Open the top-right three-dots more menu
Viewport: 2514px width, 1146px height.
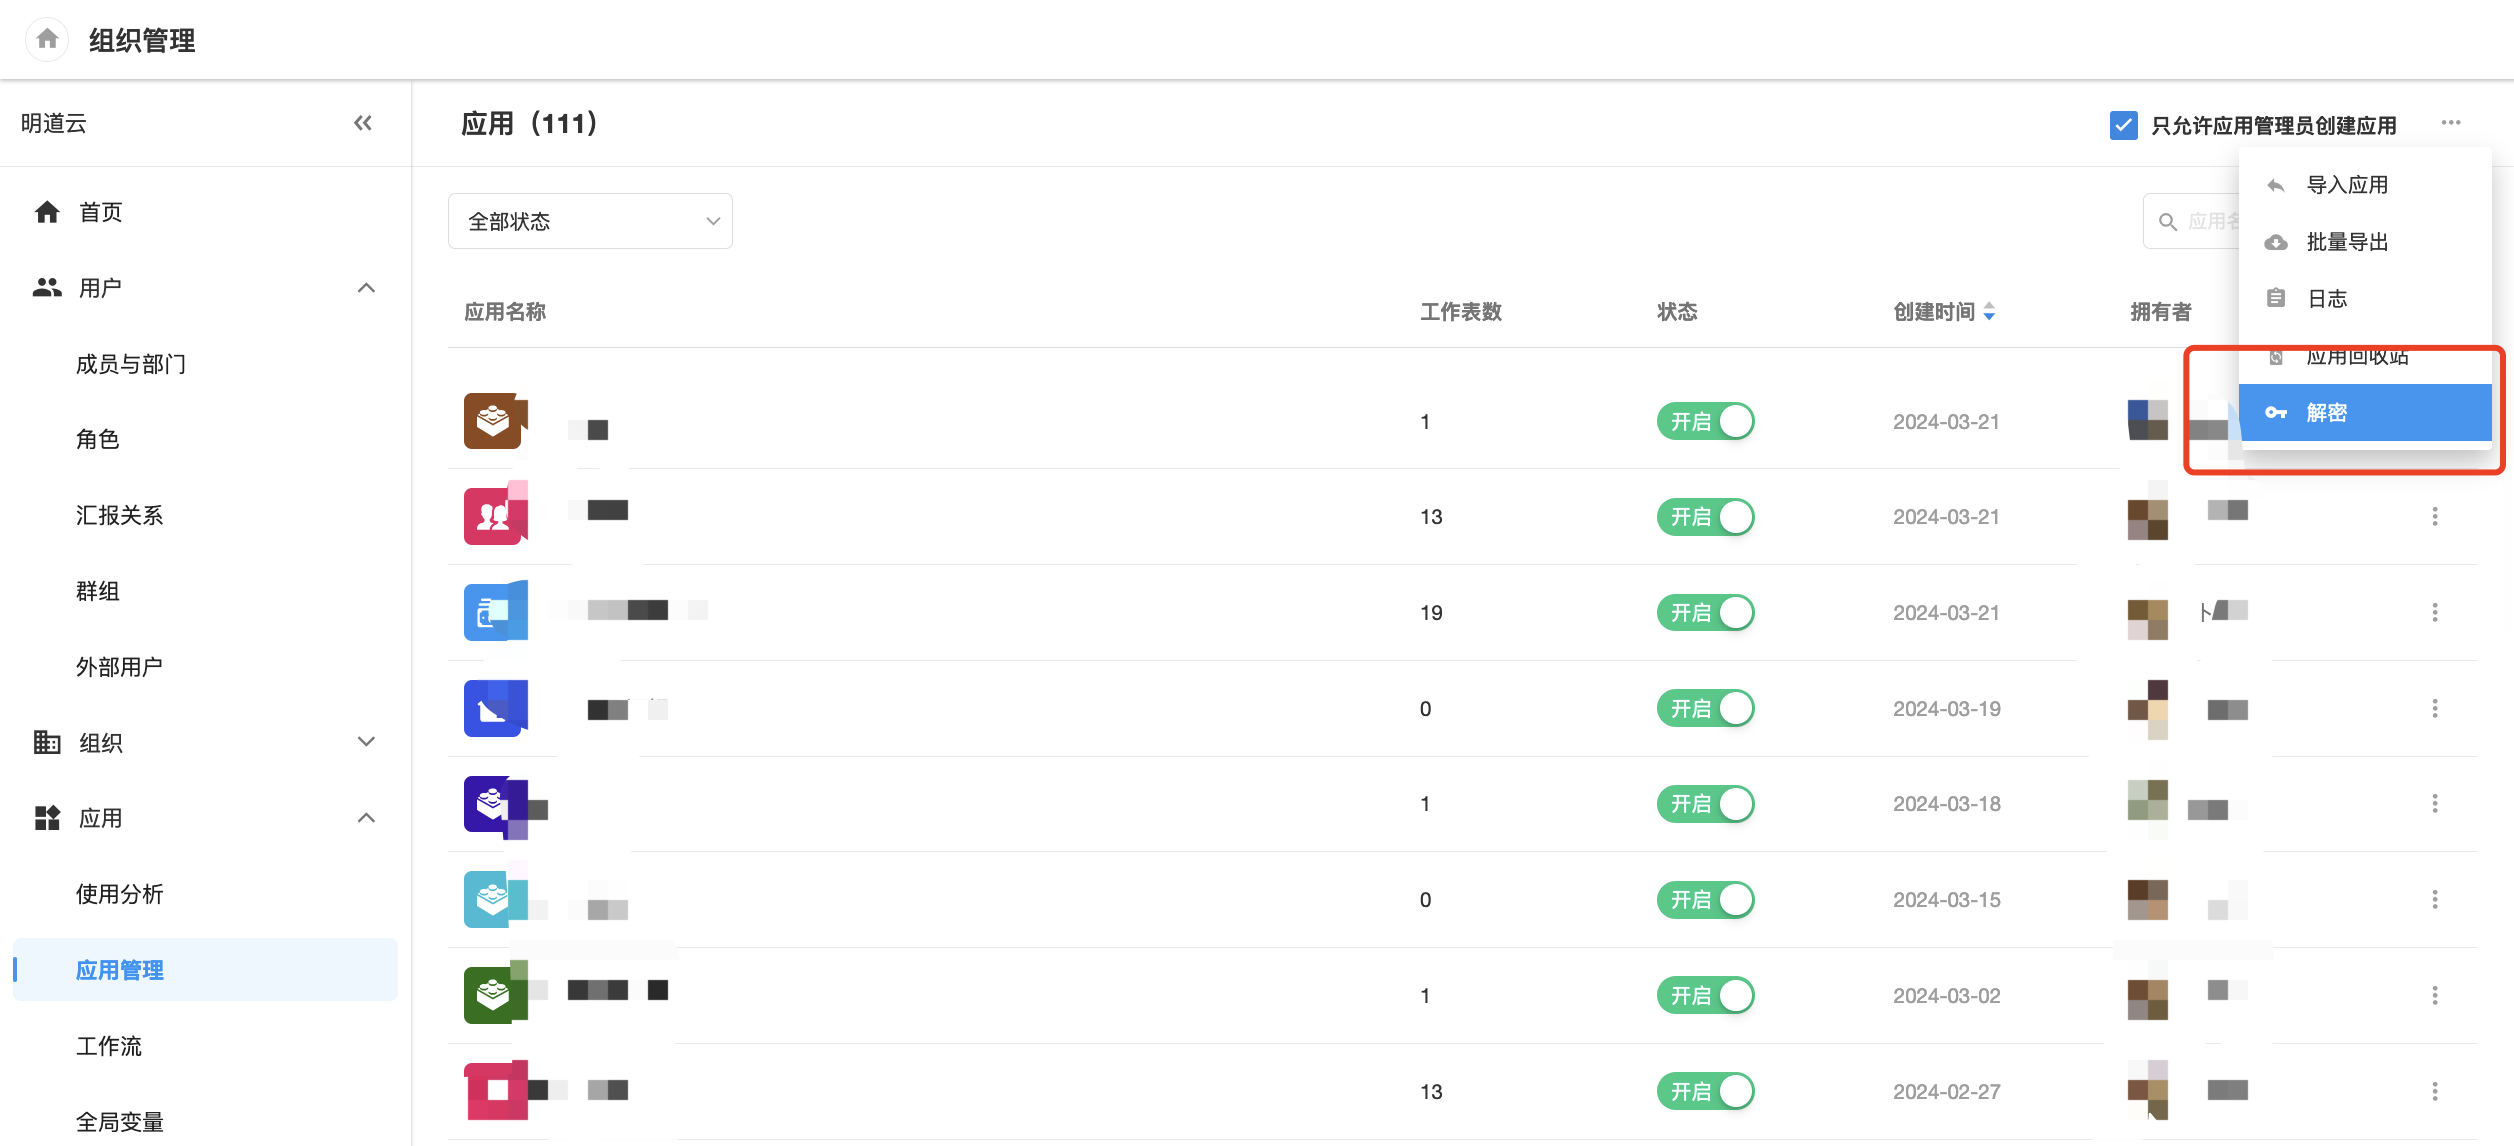click(2450, 123)
